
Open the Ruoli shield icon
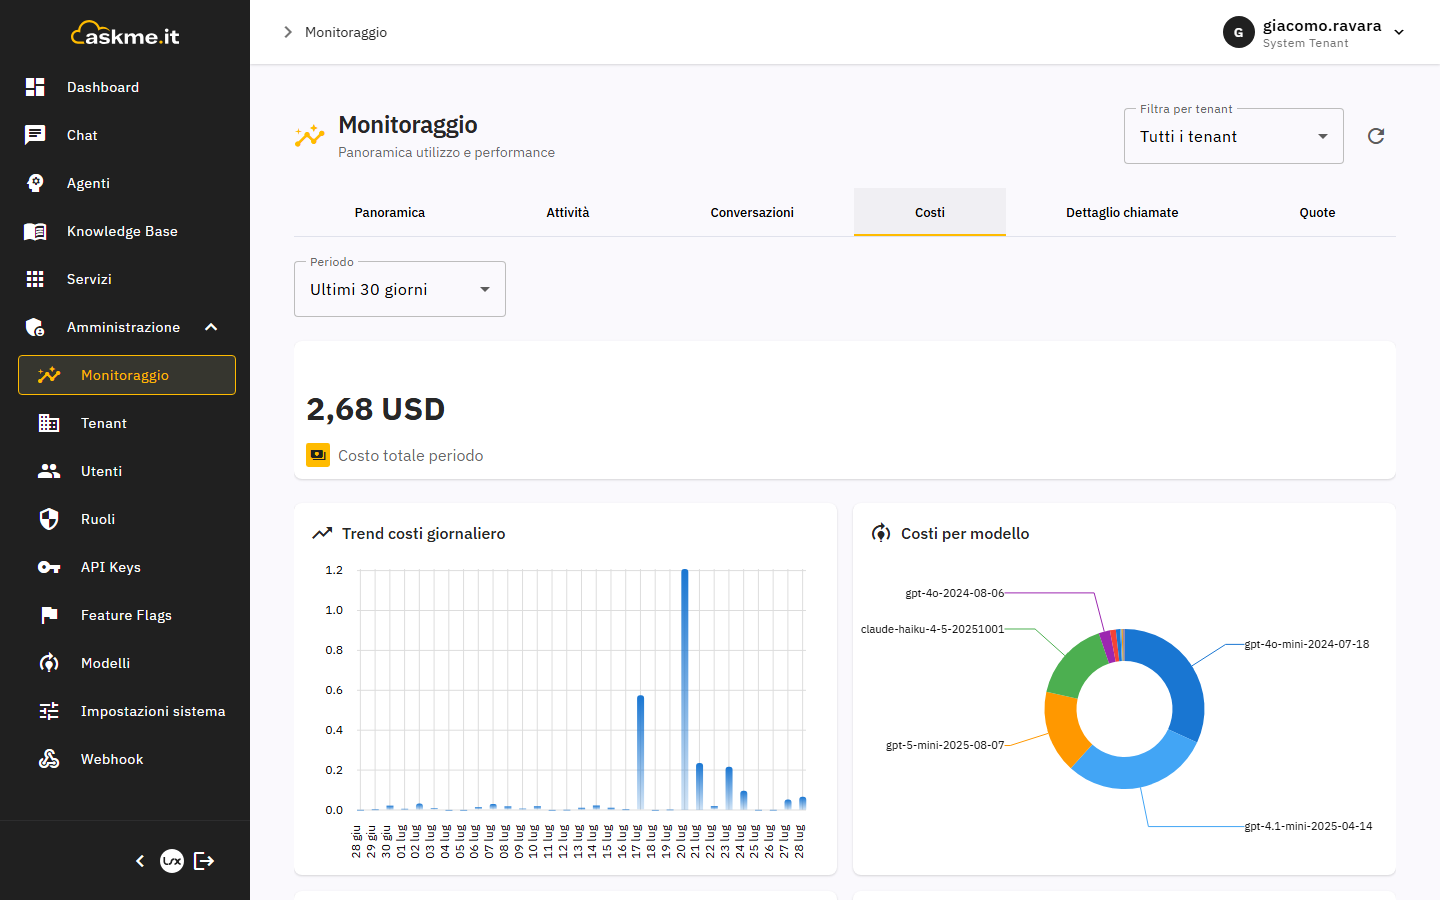pyautogui.click(x=49, y=519)
